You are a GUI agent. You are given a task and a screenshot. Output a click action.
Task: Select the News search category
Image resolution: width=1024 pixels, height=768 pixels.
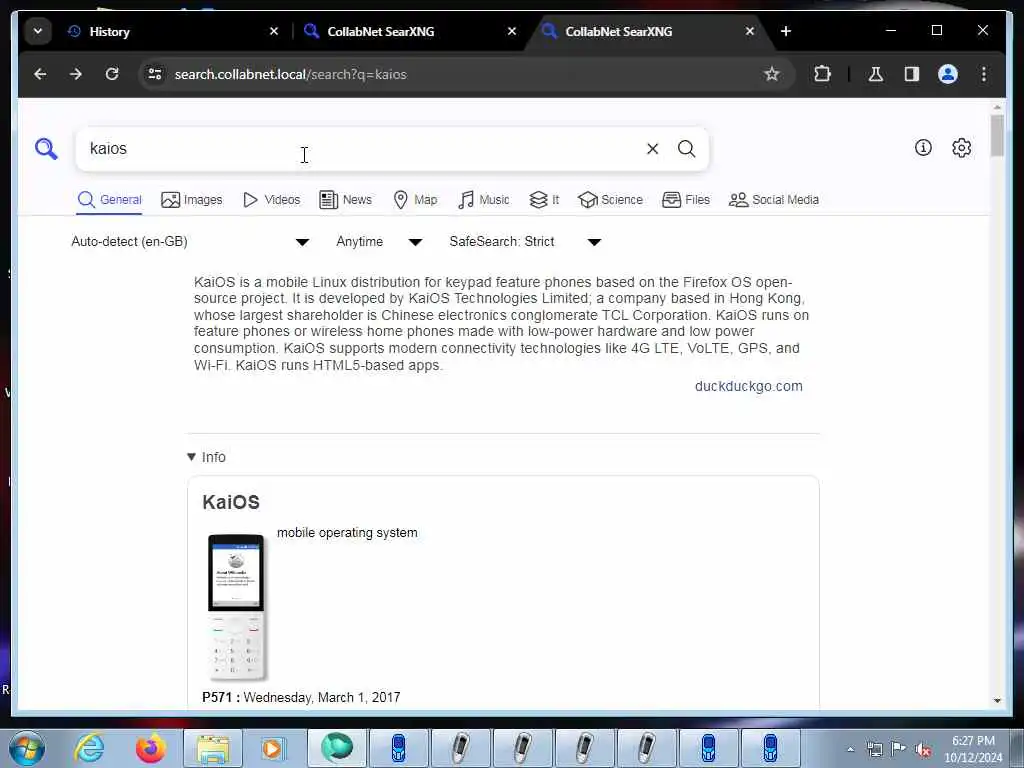pos(345,200)
